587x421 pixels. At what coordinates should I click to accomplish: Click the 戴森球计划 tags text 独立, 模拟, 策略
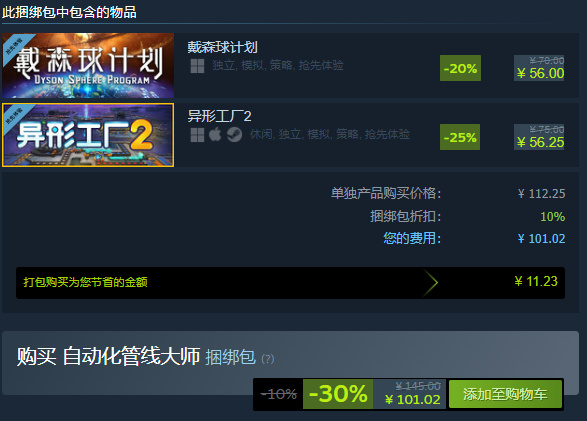click(x=252, y=65)
